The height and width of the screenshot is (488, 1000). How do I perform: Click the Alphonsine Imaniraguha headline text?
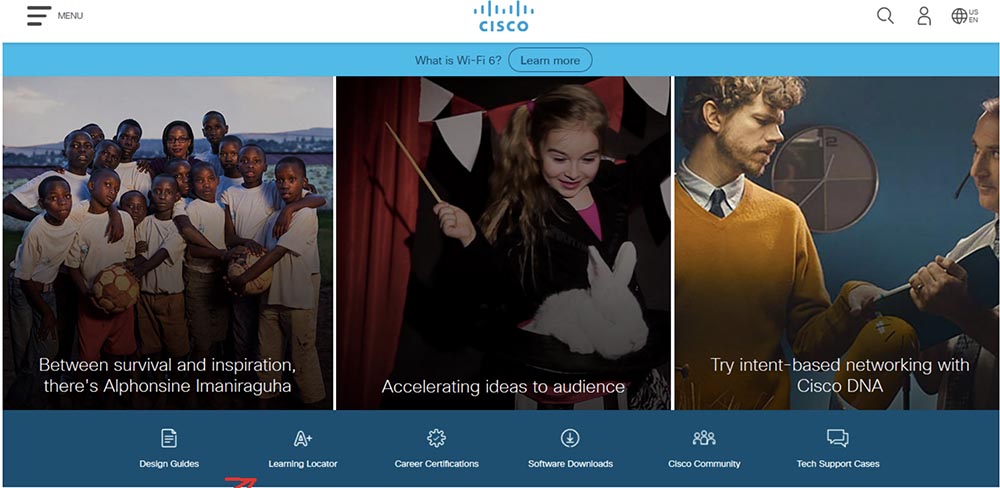pyautogui.click(x=168, y=375)
